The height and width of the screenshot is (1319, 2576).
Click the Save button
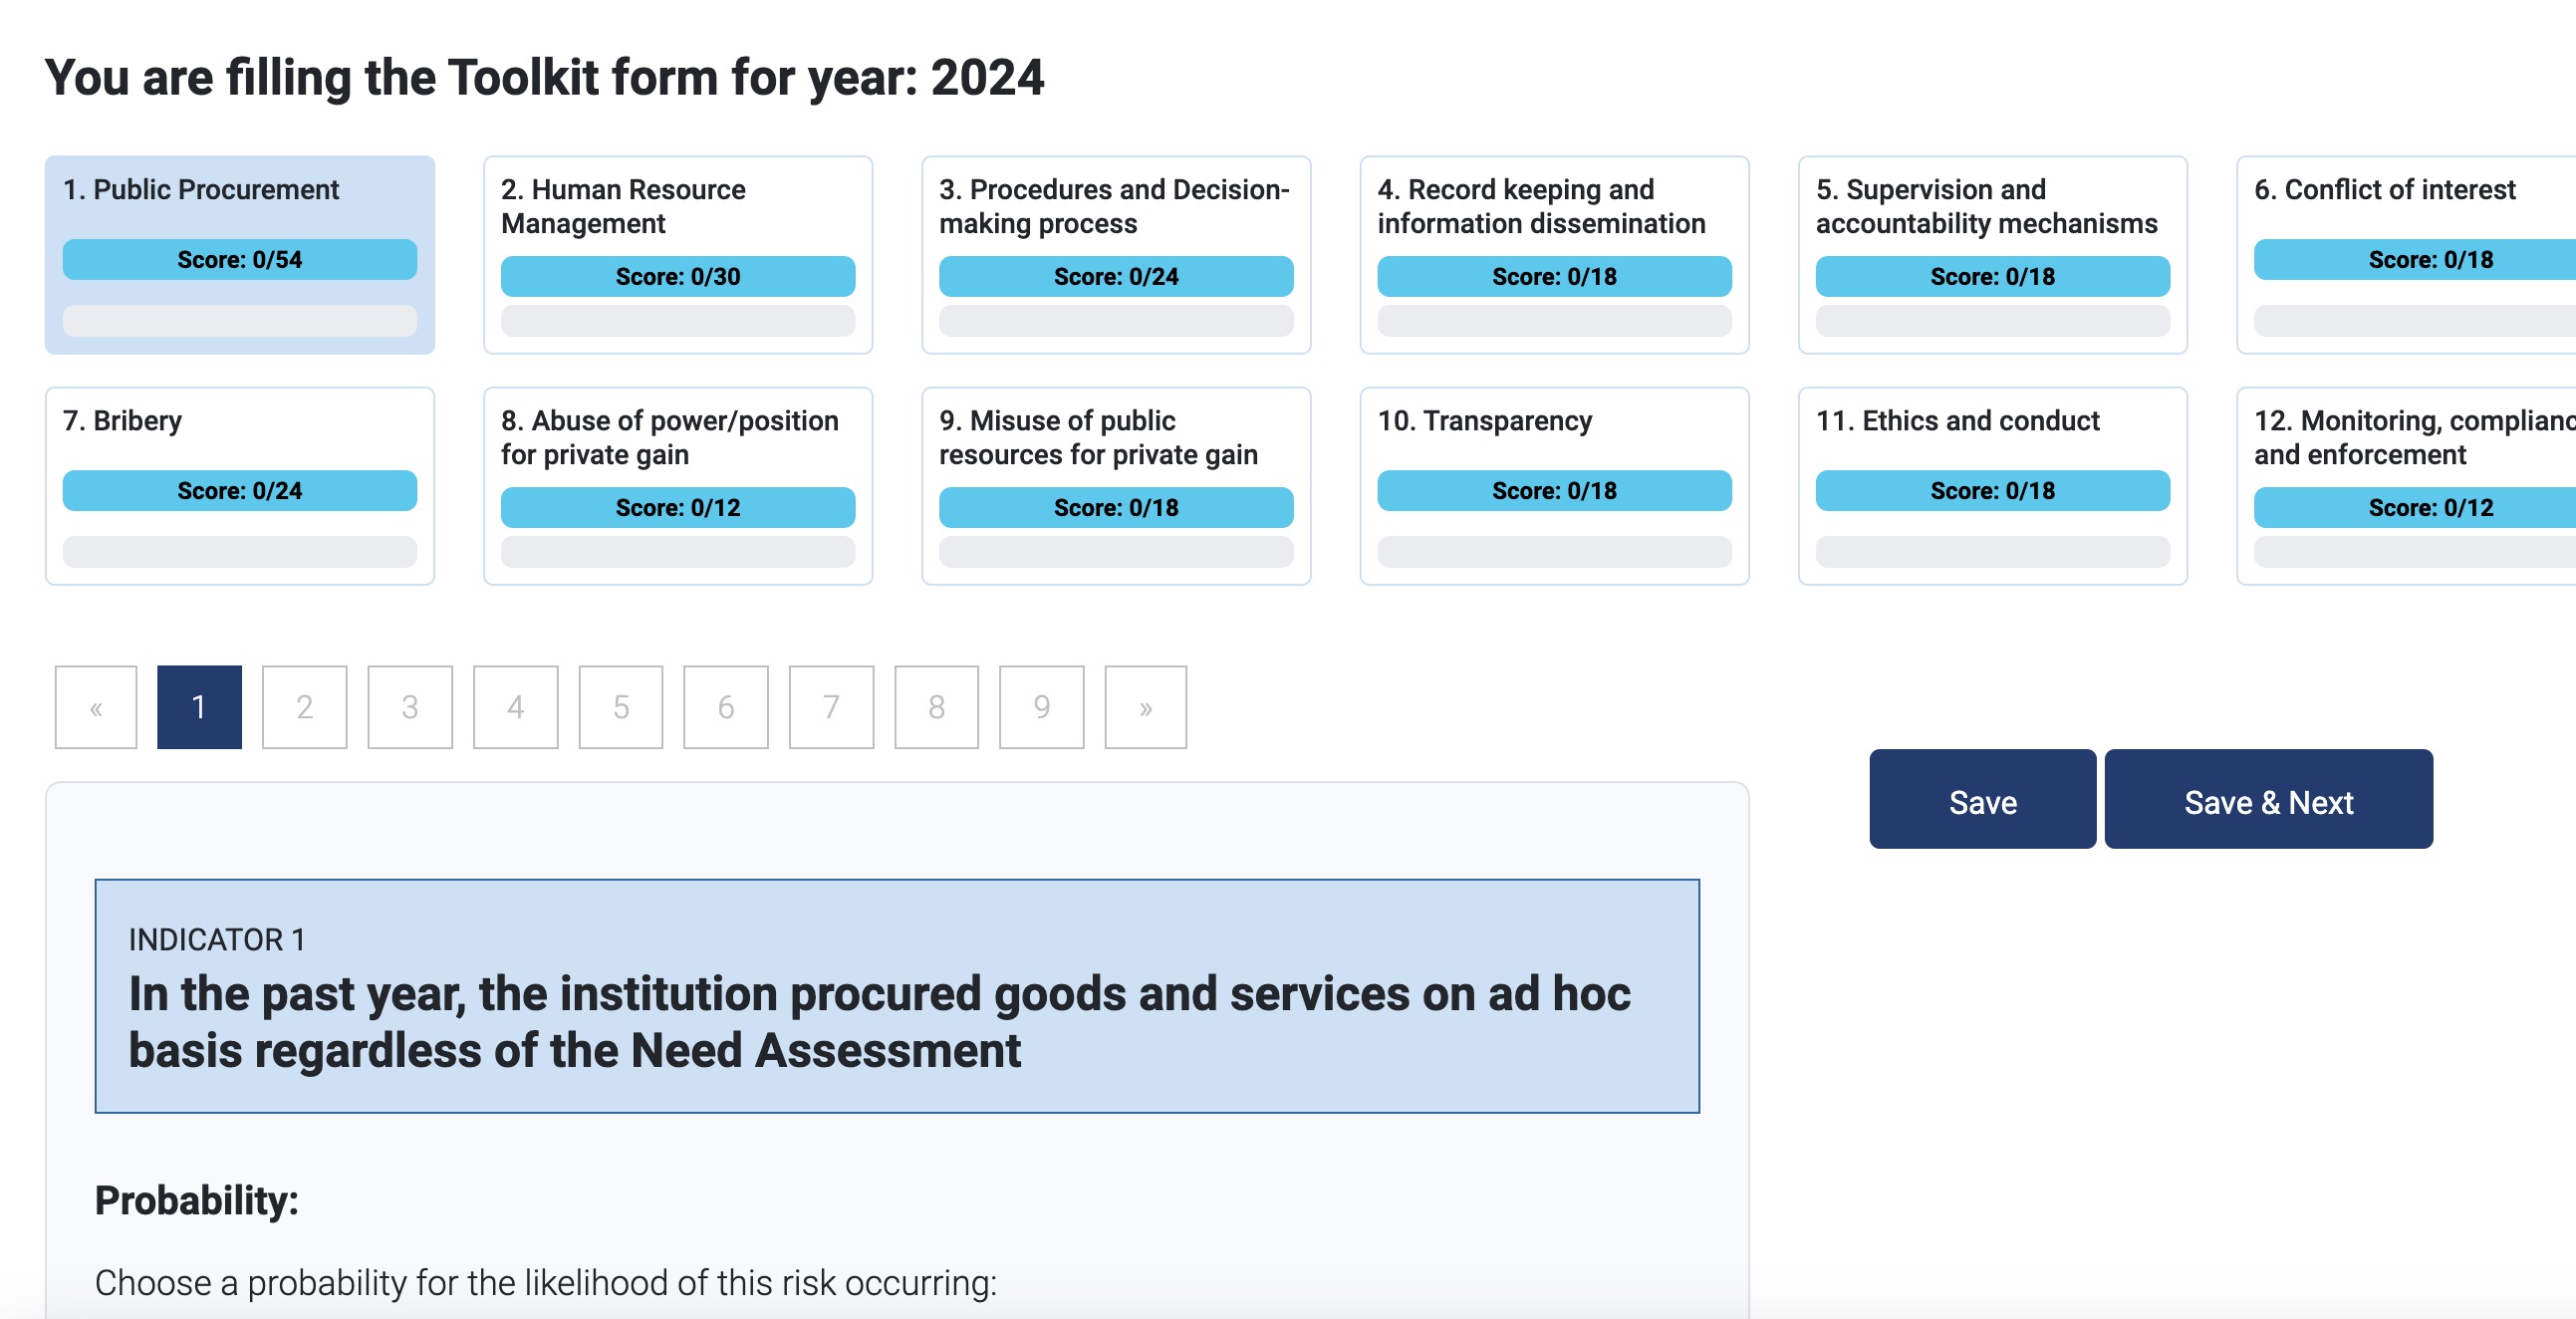tap(1982, 799)
